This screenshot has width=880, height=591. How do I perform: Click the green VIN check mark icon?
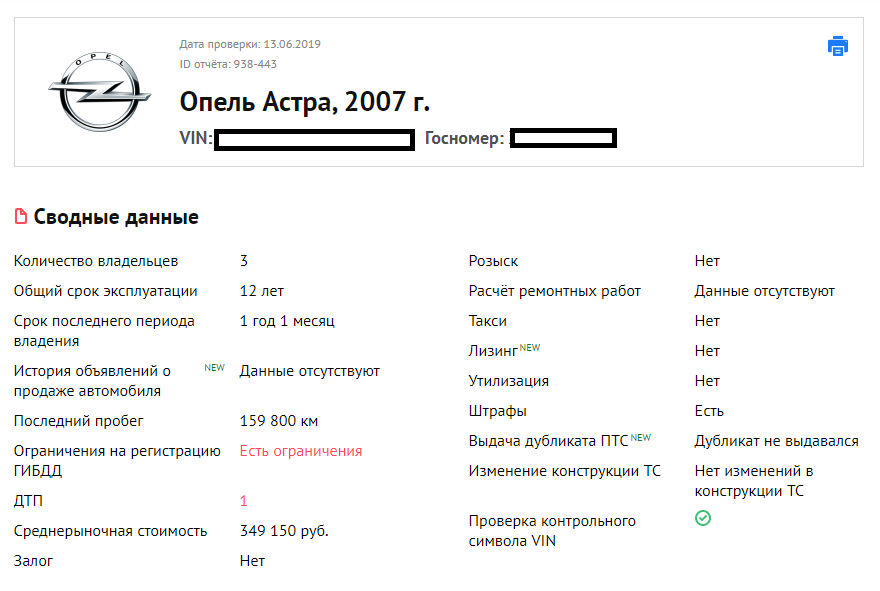point(703,518)
